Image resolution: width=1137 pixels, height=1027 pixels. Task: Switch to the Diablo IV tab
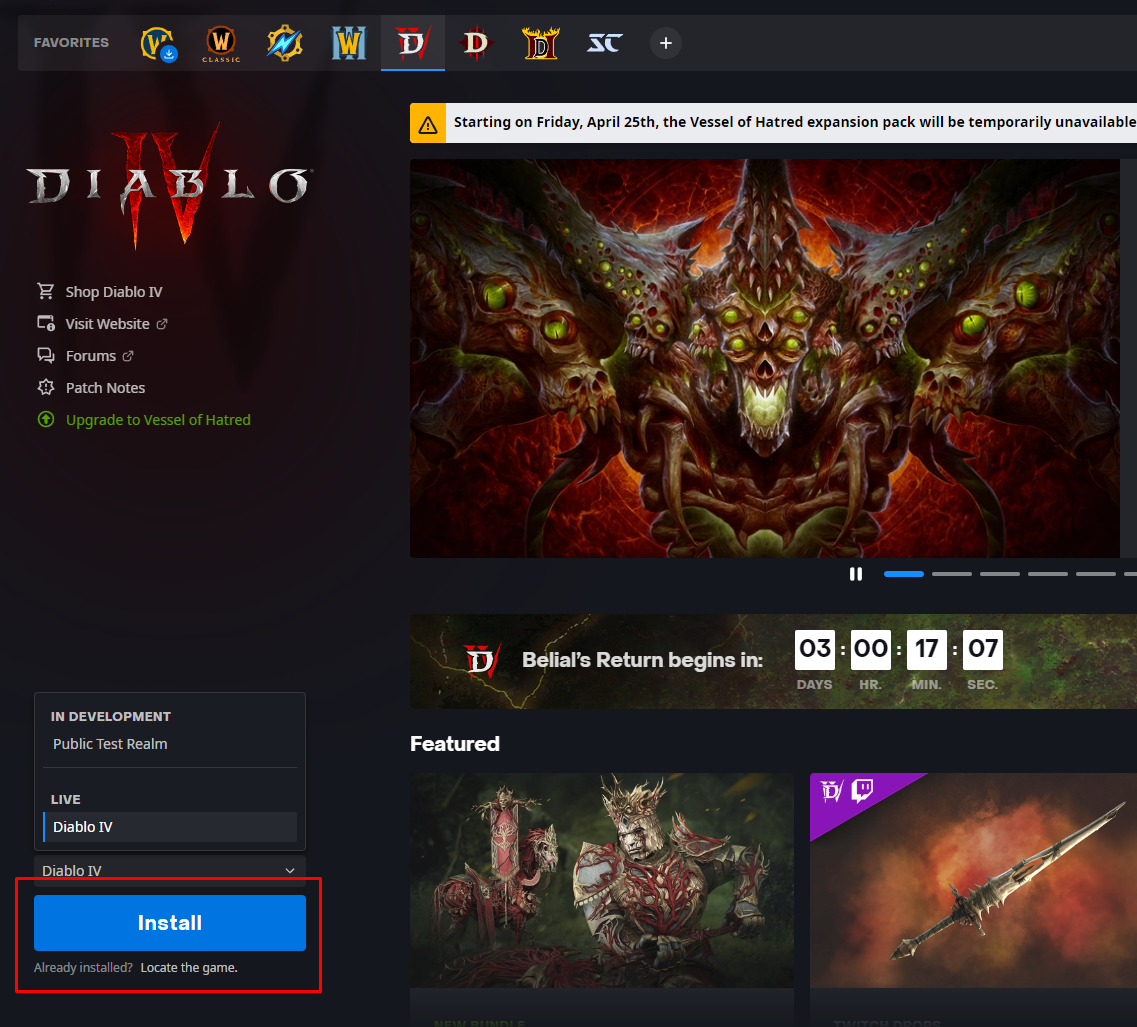(413, 43)
